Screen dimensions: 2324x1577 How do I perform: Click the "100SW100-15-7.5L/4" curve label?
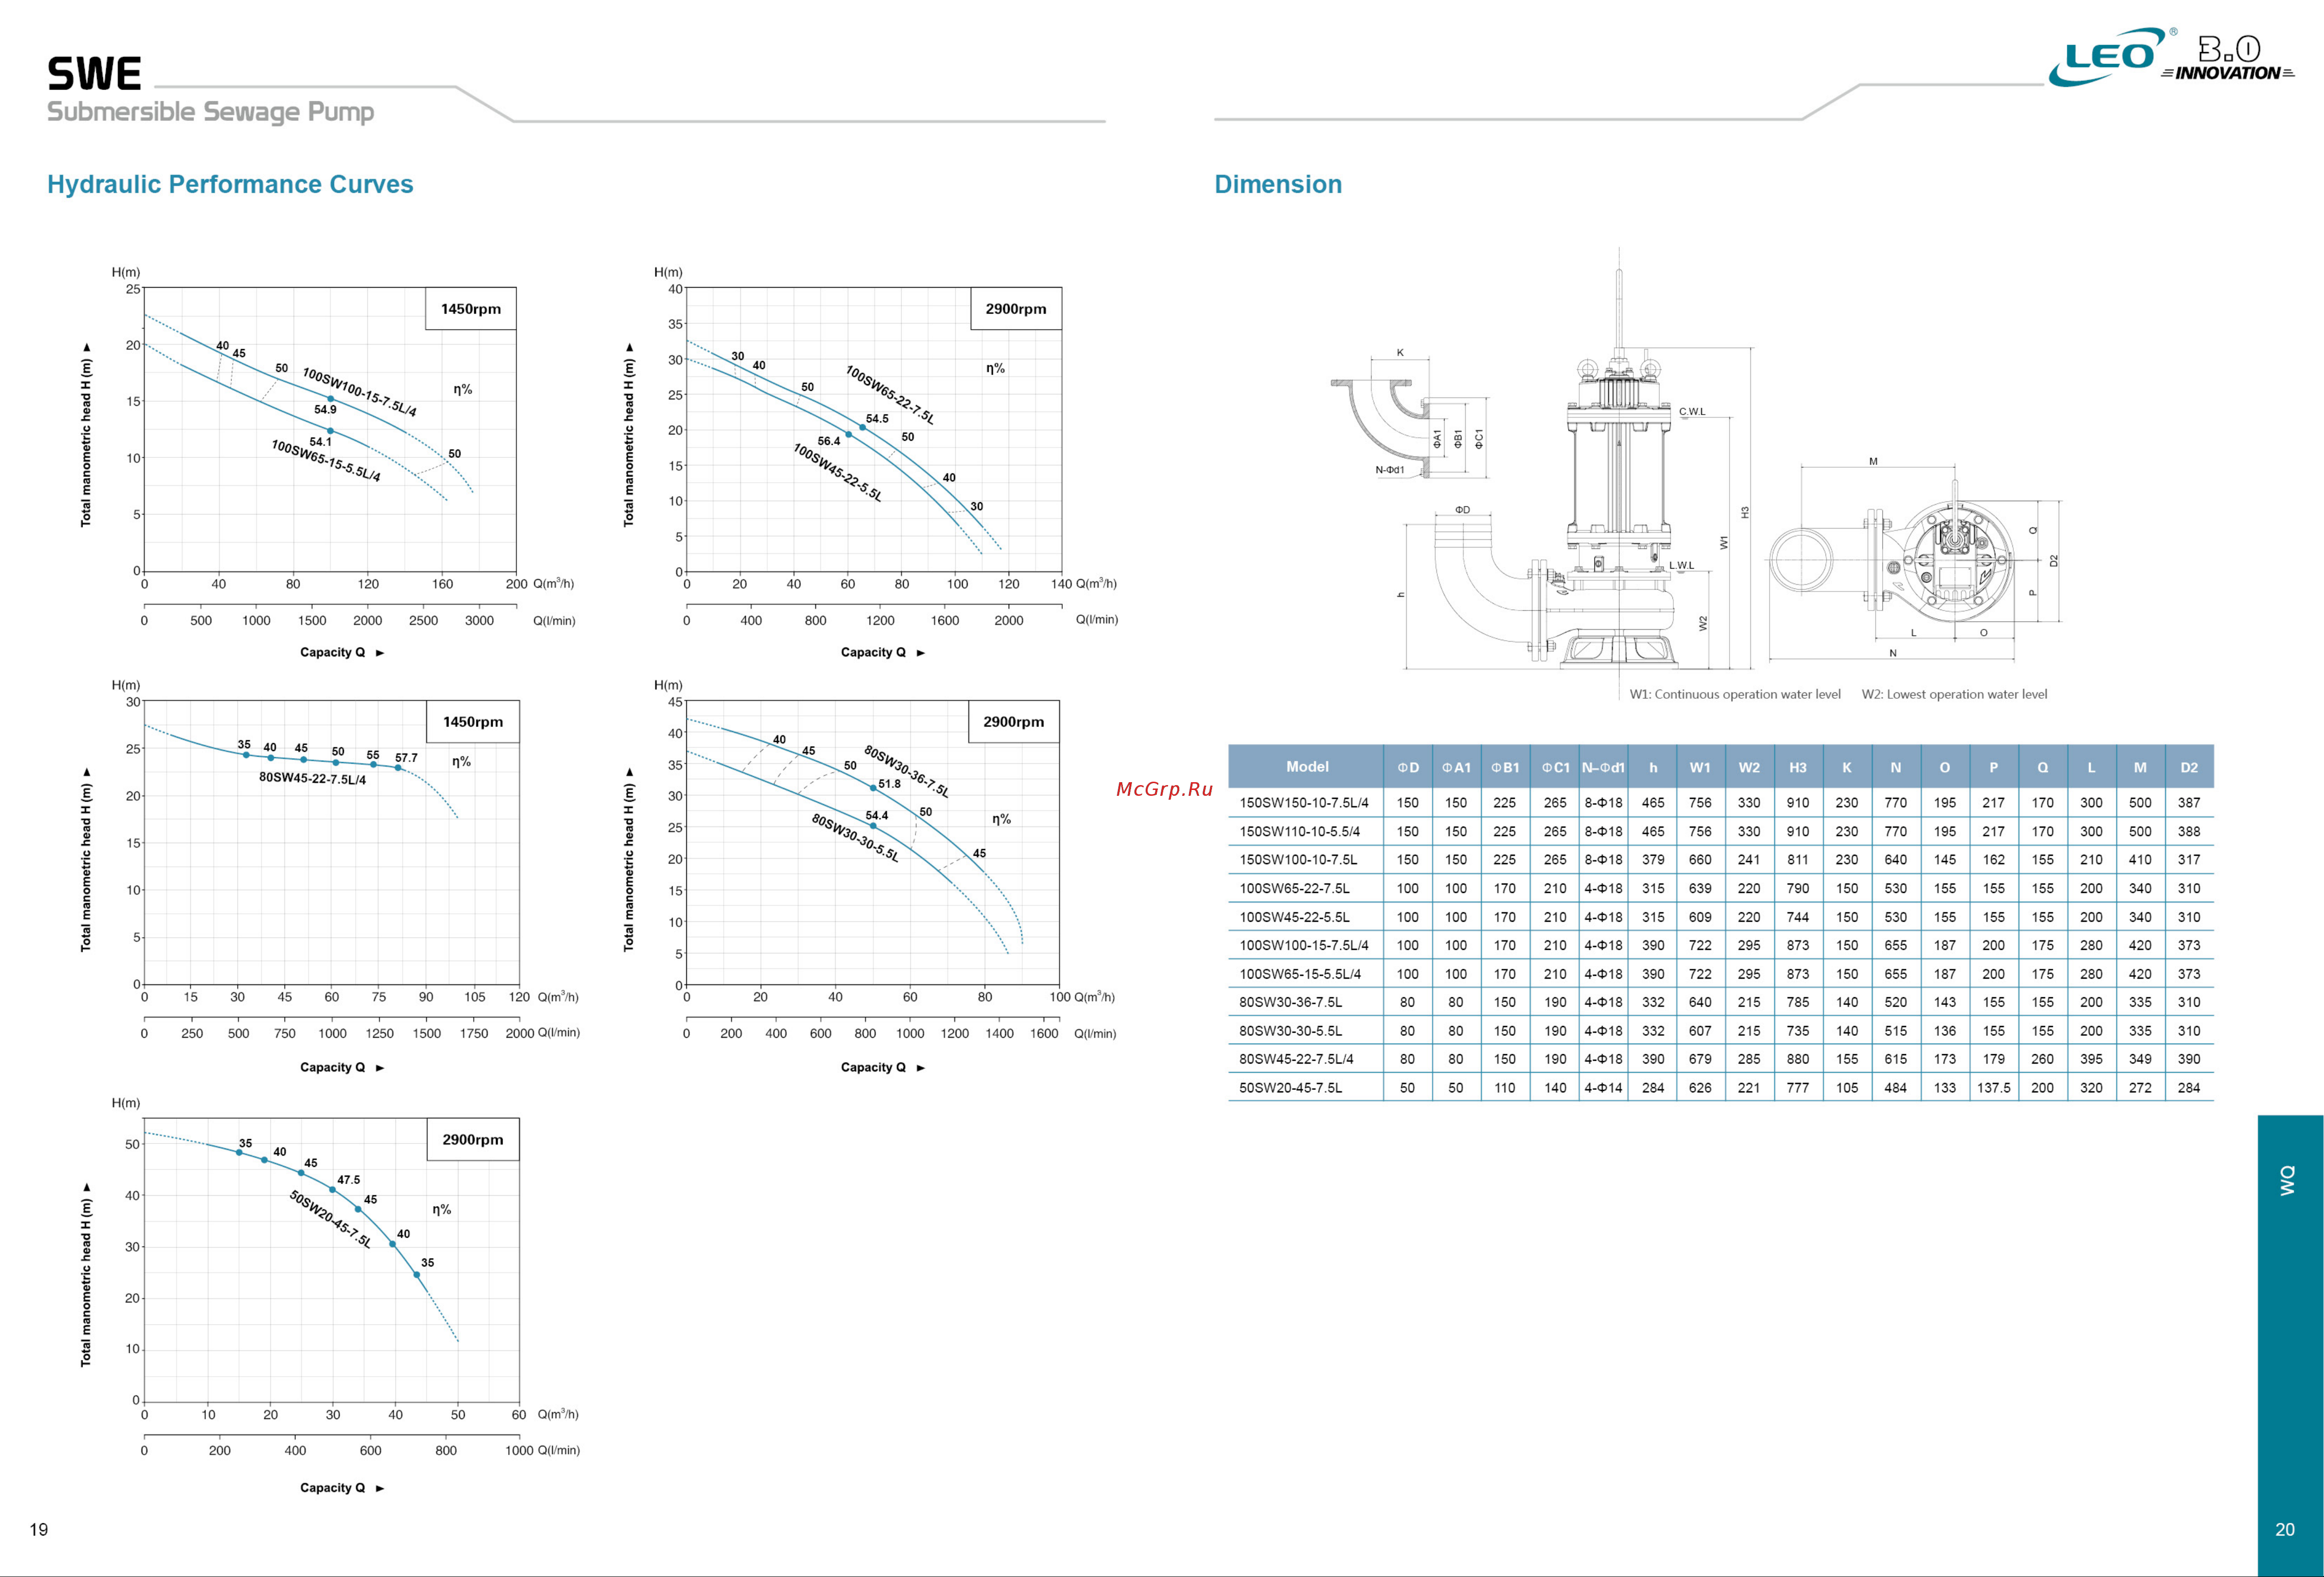click(359, 392)
